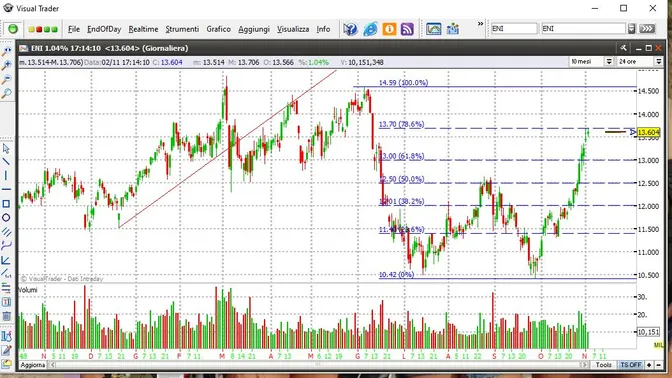672x378 pixels.
Task: Click the top magnifier zoom tool
Action: click(x=6, y=51)
